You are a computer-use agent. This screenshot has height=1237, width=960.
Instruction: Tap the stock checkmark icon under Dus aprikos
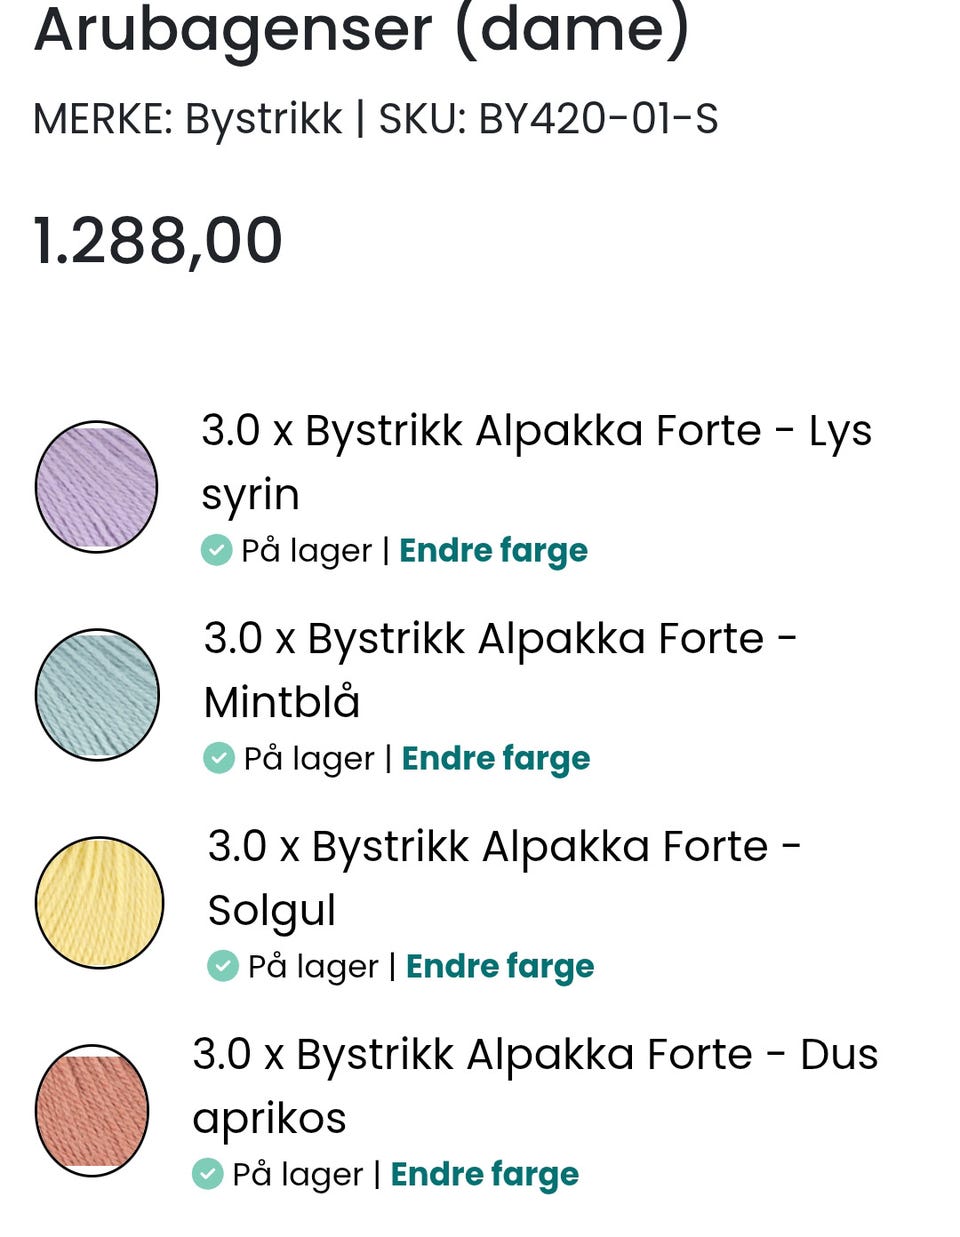coord(207,1174)
